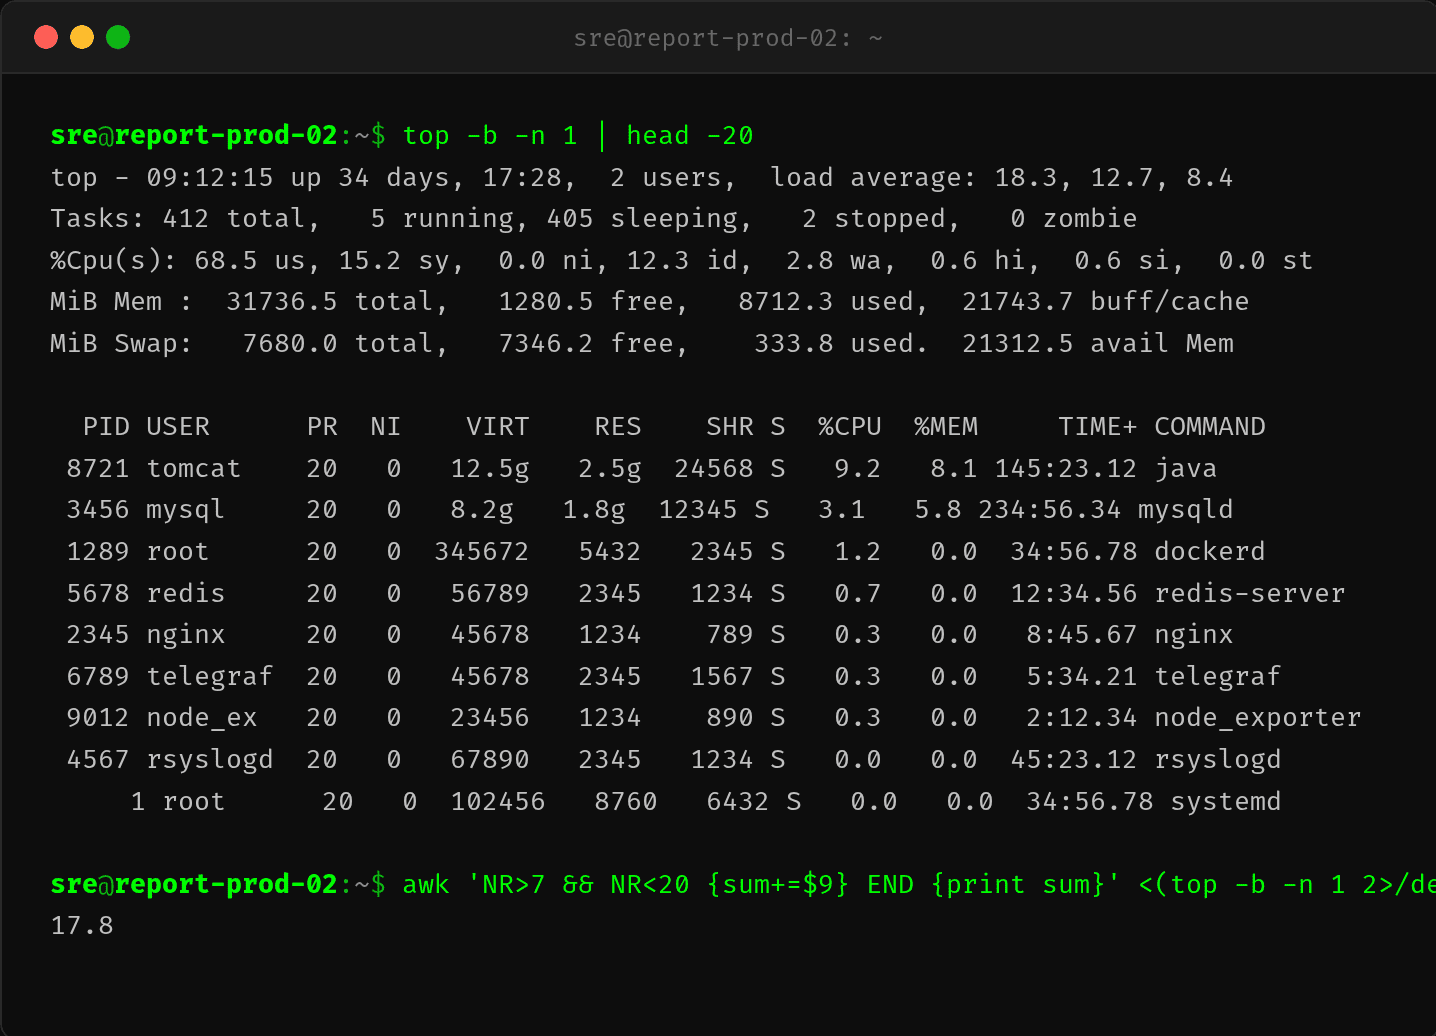Image resolution: width=1436 pixels, height=1036 pixels.
Task: Select VIRT value 102456 for systemd
Action: 498,802
